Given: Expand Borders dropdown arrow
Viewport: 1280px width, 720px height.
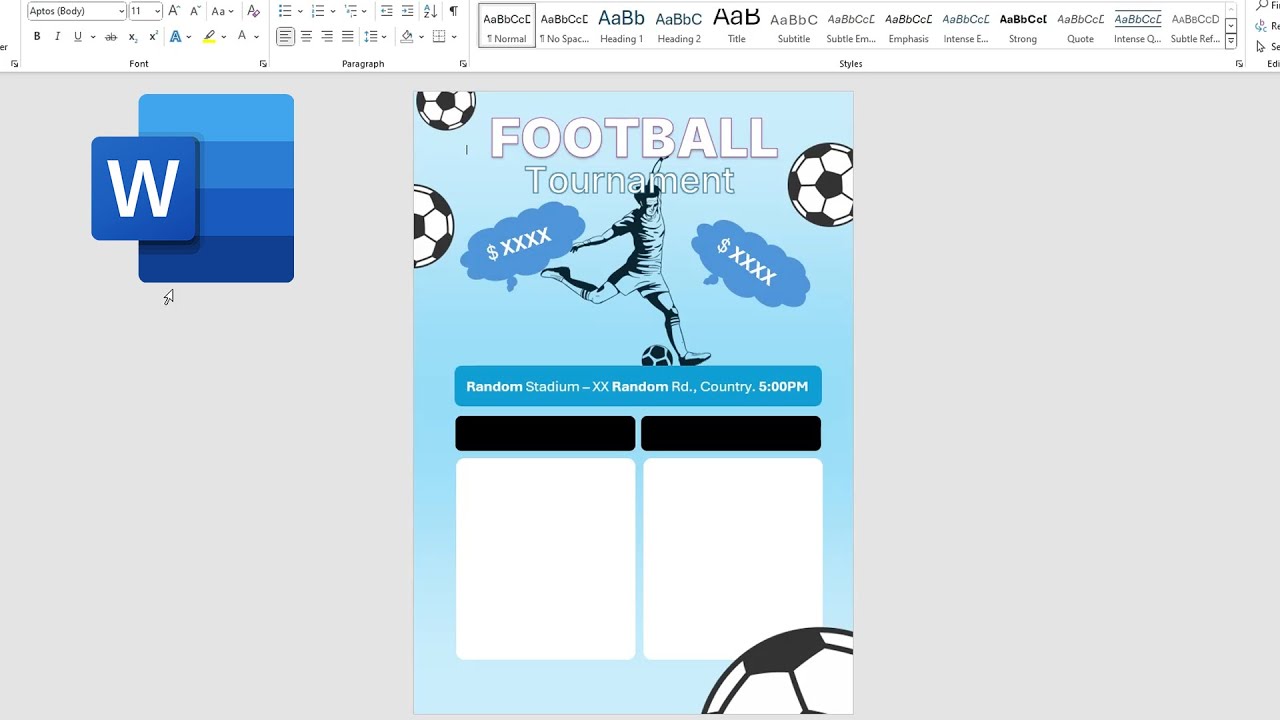Looking at the screenshot, I should (x=454, y=37).
